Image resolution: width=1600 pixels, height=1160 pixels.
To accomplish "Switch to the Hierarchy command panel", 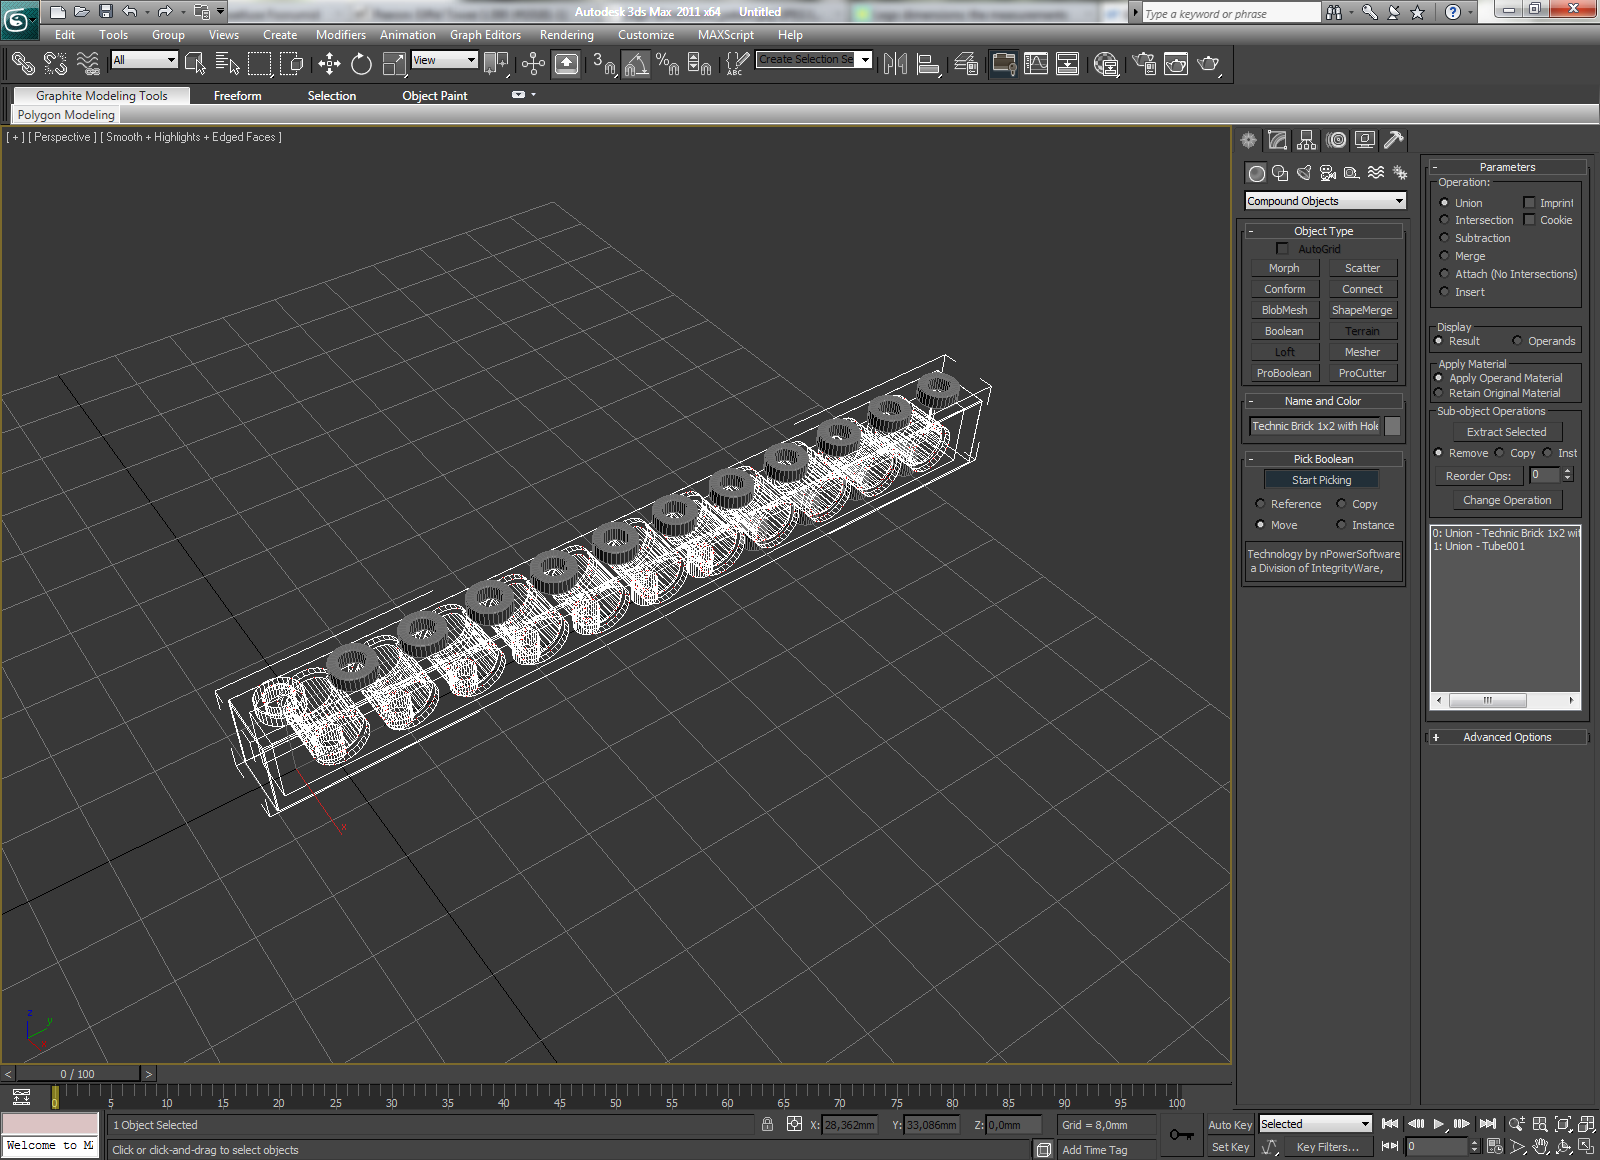I will coord(1307,140).
